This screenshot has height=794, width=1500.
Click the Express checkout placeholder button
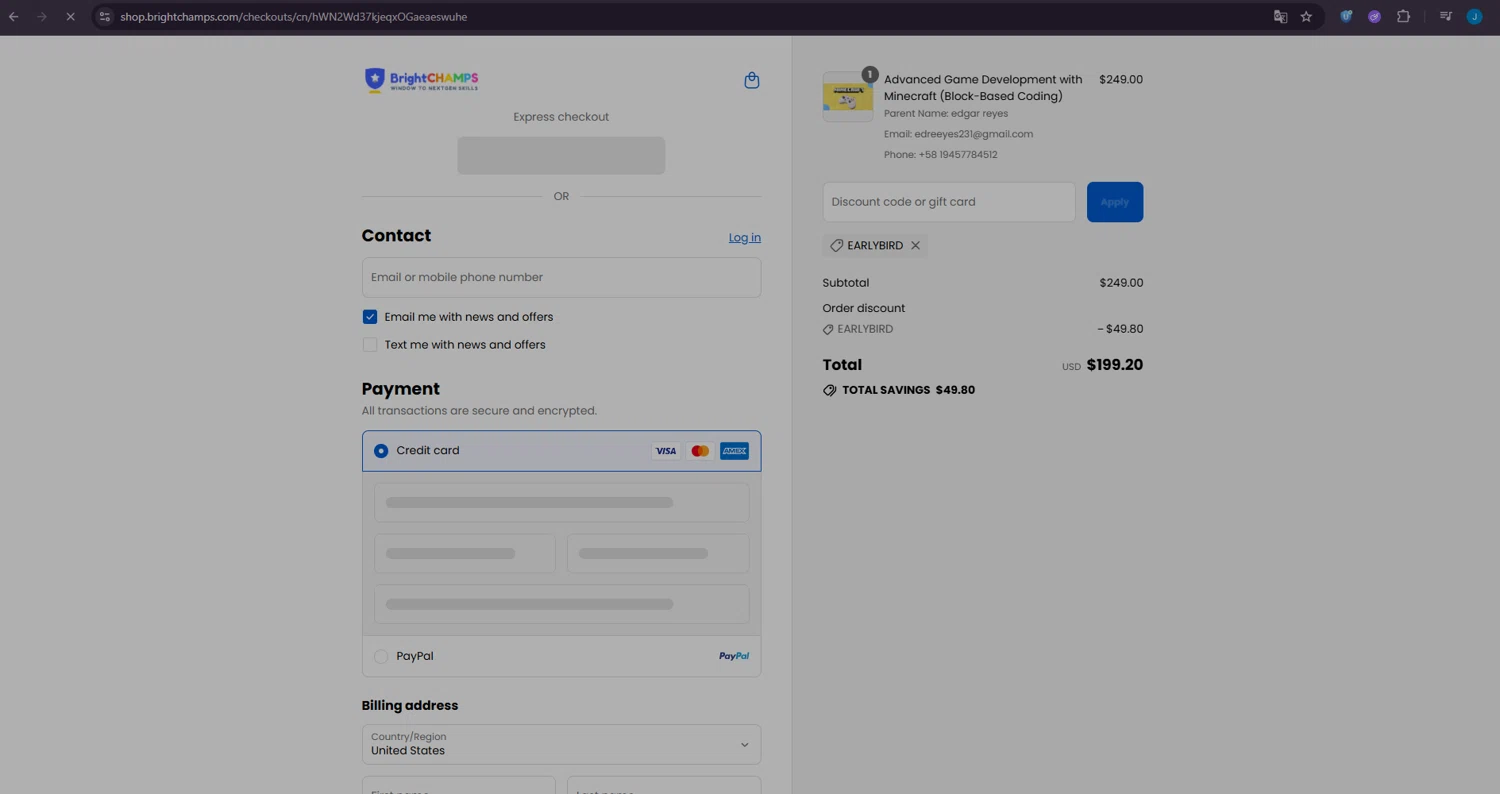point(561,156)
